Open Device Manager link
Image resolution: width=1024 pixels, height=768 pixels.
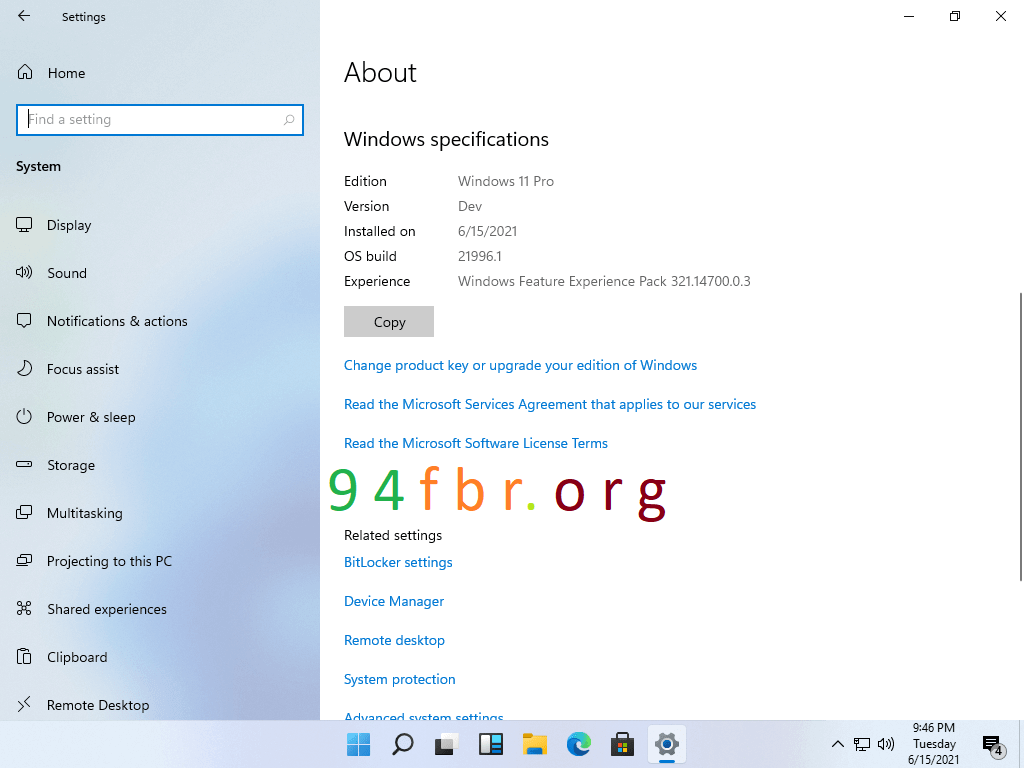click(394, 601)
